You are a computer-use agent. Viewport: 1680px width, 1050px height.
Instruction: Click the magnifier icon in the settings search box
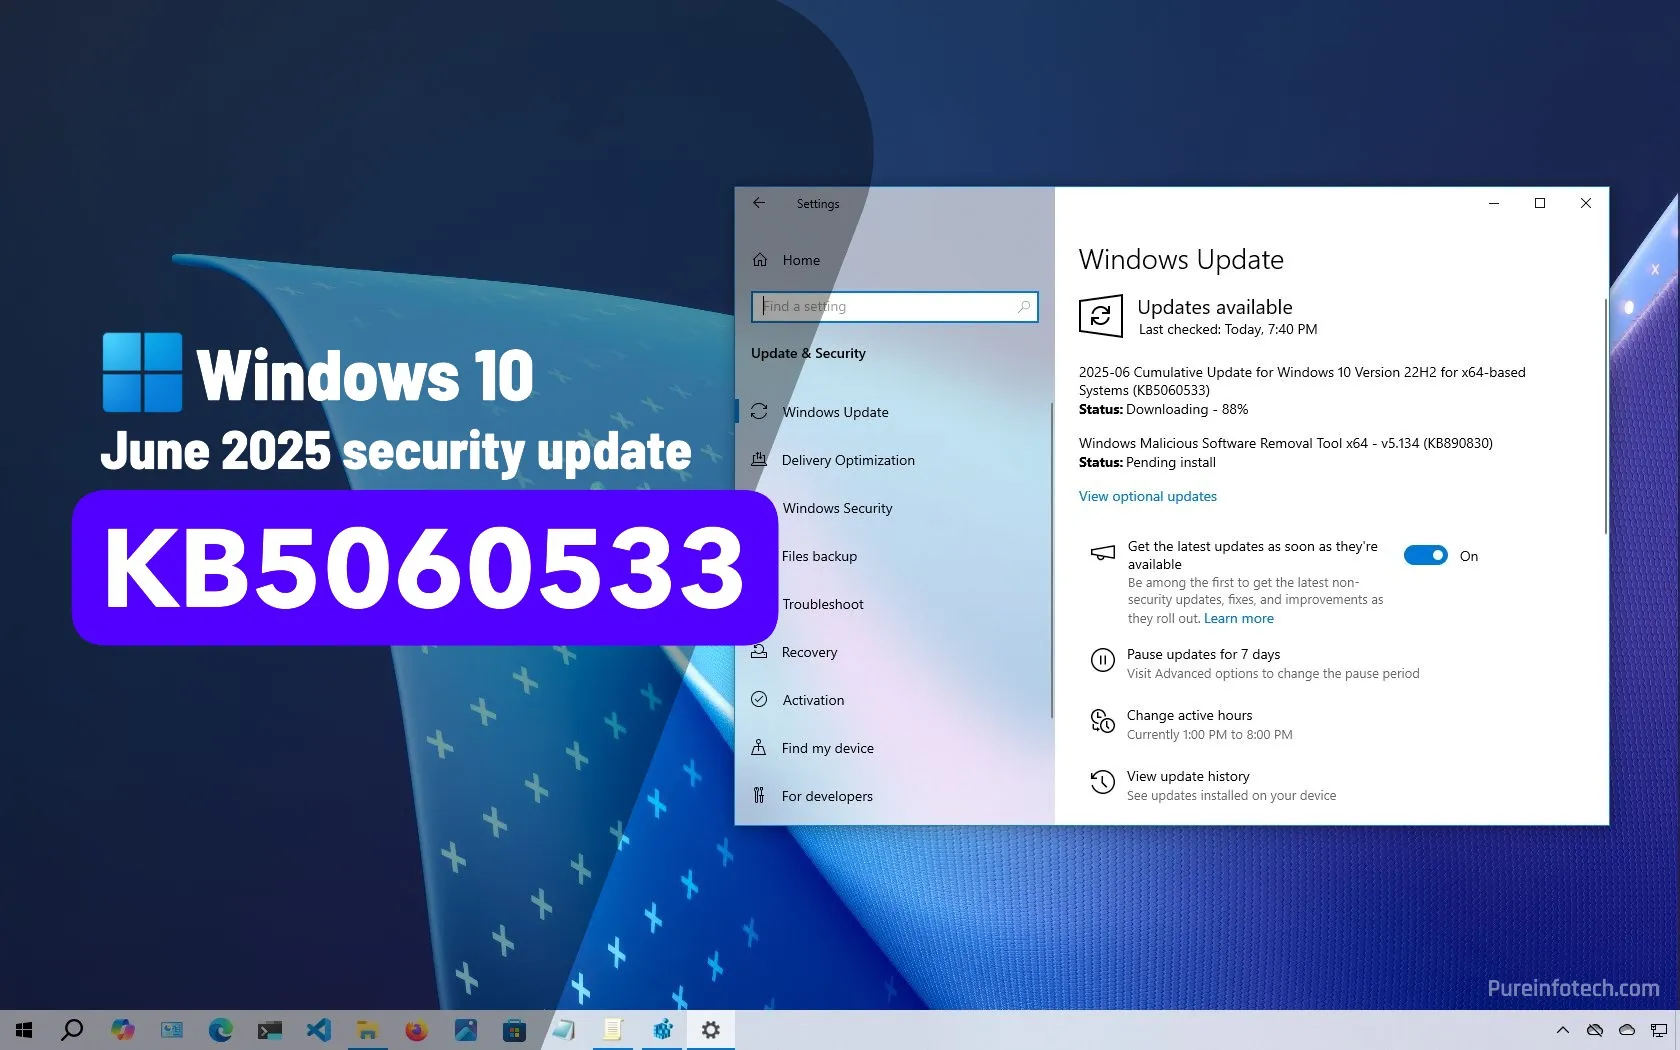pos(1024,307)
